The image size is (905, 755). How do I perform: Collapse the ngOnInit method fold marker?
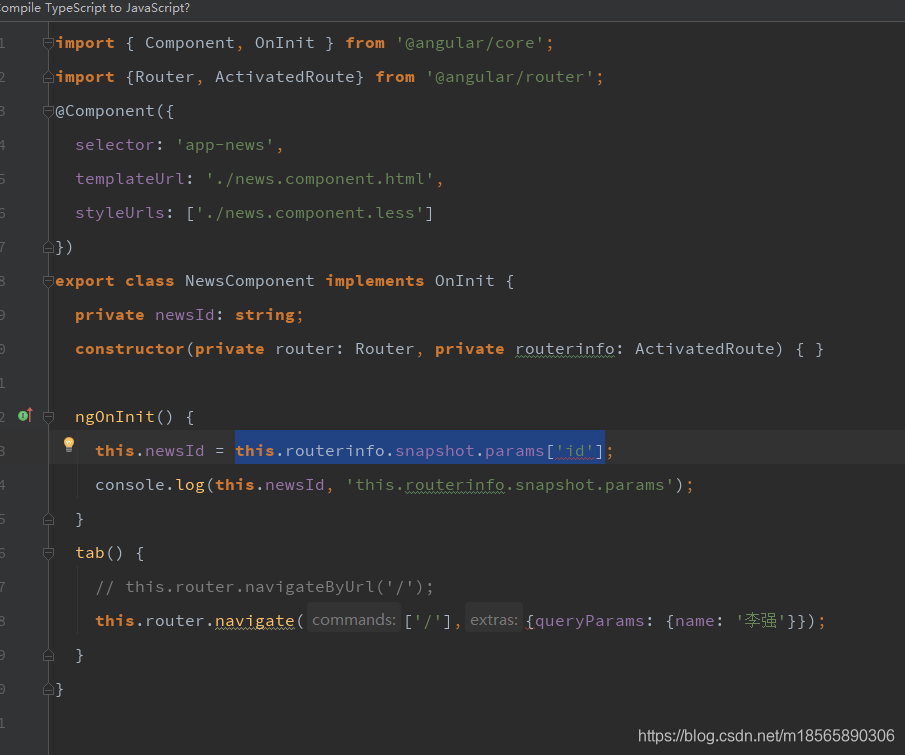(48, 417)
